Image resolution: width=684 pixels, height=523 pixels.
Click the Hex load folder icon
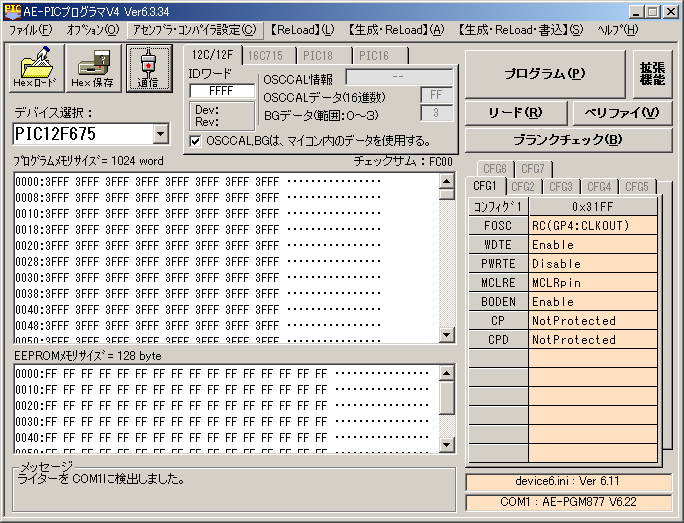[x=37, y=68]
